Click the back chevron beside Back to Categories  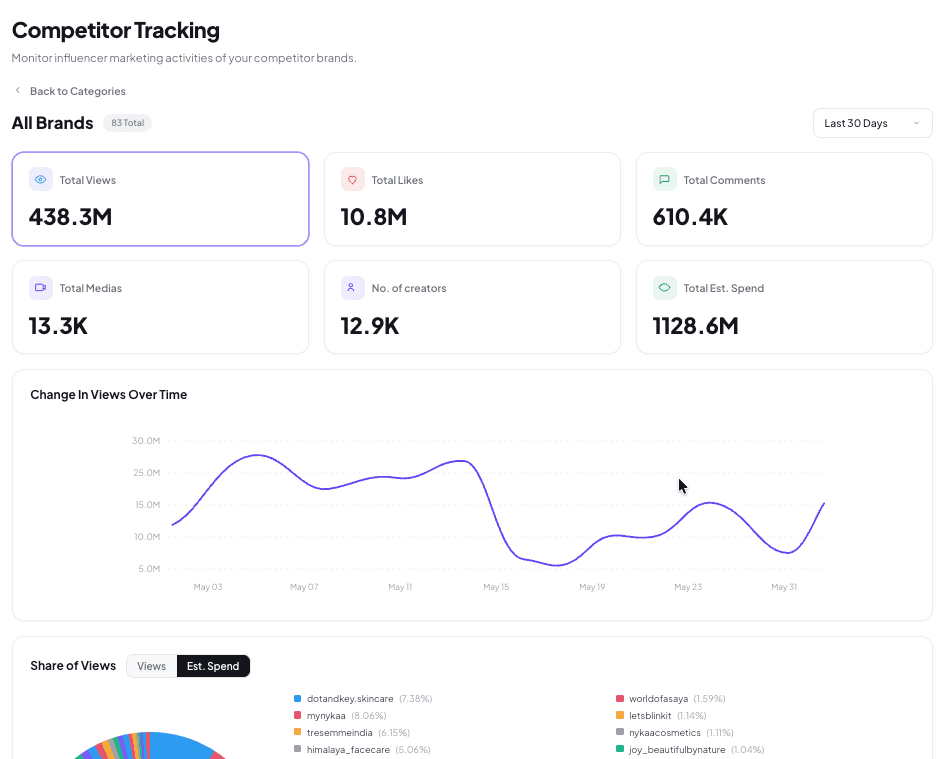coord(17,91)
